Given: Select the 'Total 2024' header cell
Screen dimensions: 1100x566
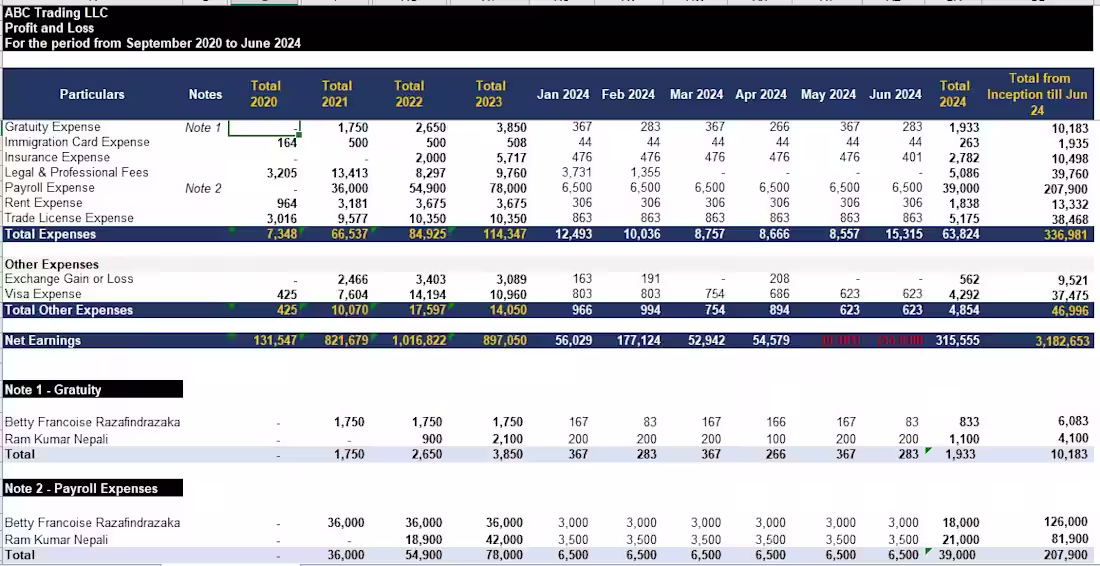Looking at the screenshot, I should 954,94.
